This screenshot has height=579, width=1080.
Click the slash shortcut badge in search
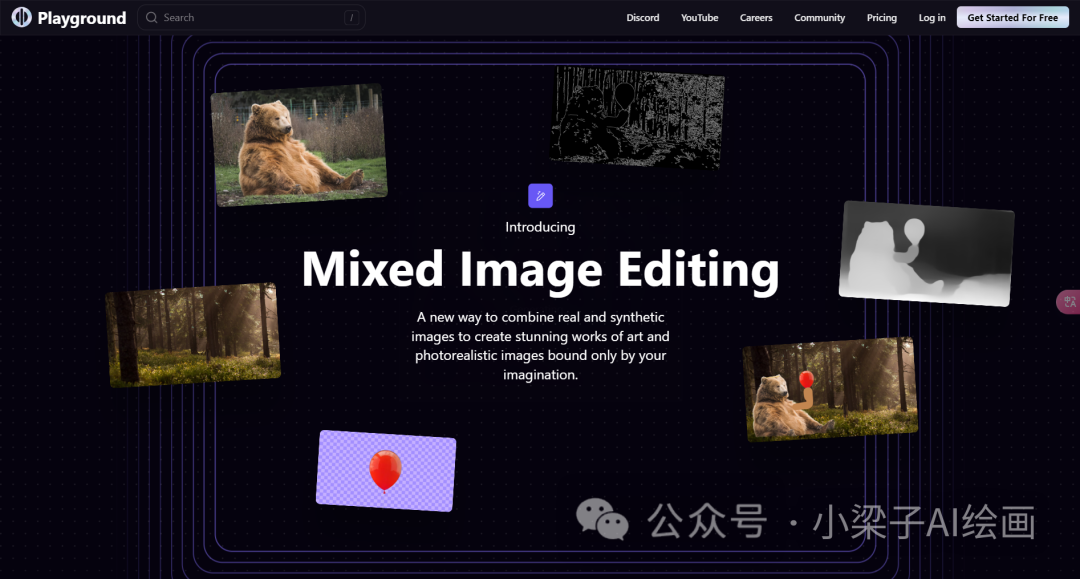351,18
